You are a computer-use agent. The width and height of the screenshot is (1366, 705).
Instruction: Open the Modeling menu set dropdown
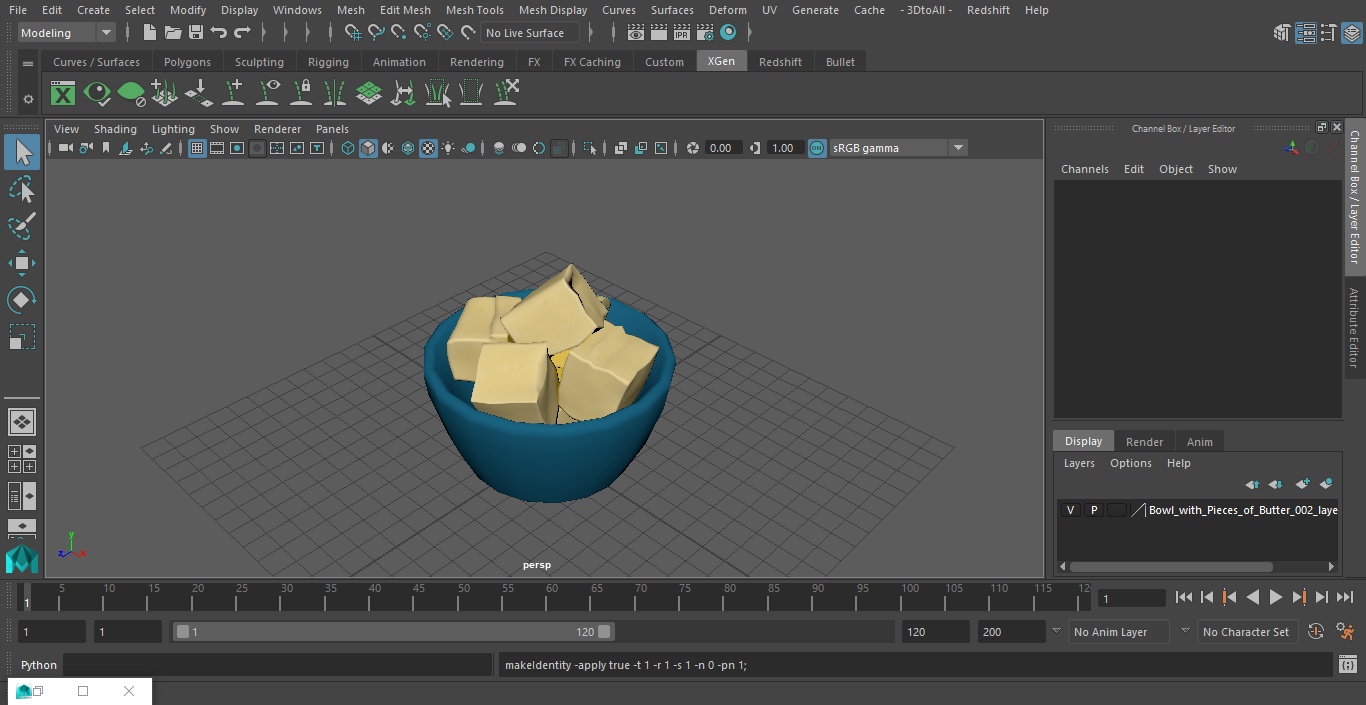[66, 33]
